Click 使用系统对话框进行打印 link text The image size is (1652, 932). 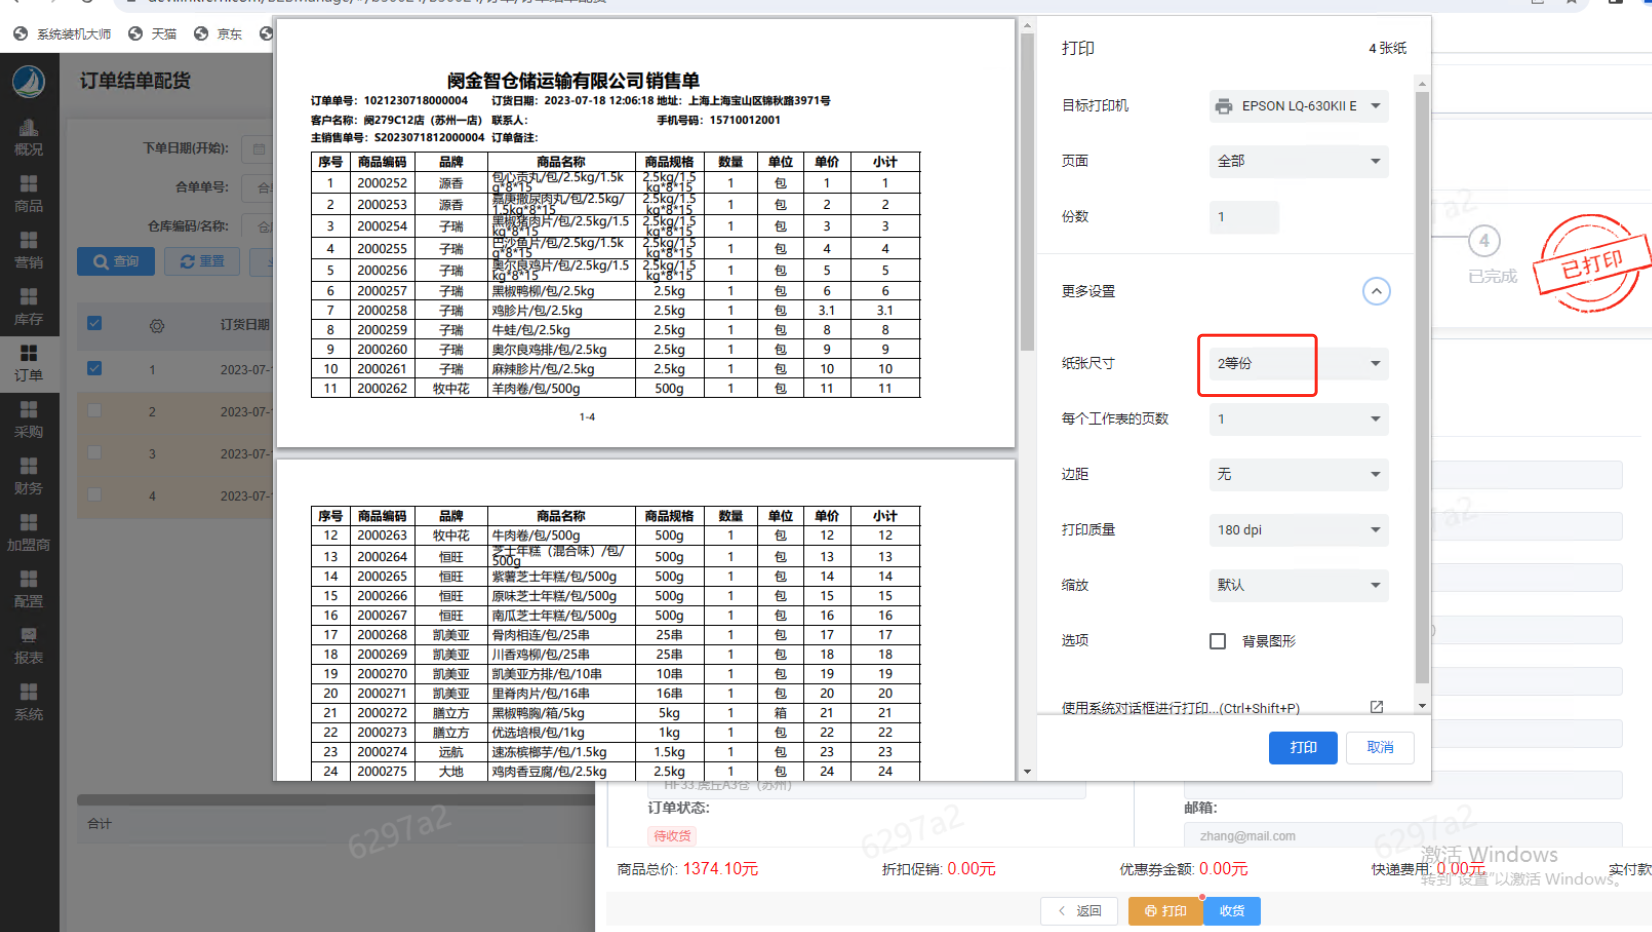(x=1180, y=708)
